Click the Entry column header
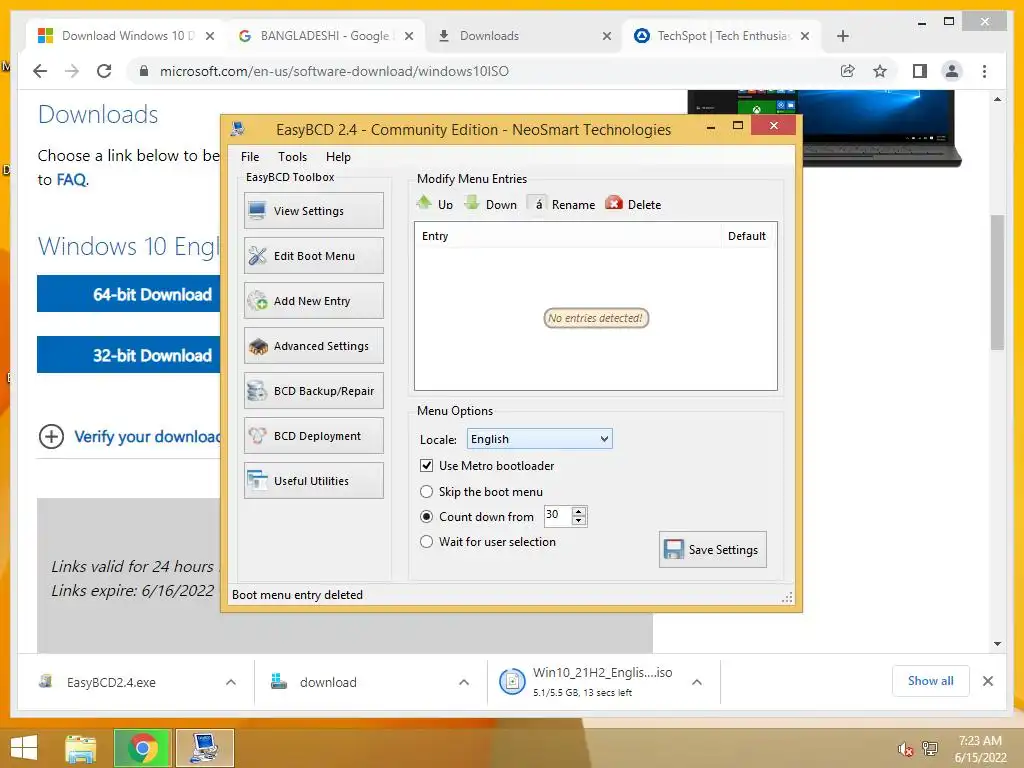This screenshot has height=768, width=1024. click(567, 236)
